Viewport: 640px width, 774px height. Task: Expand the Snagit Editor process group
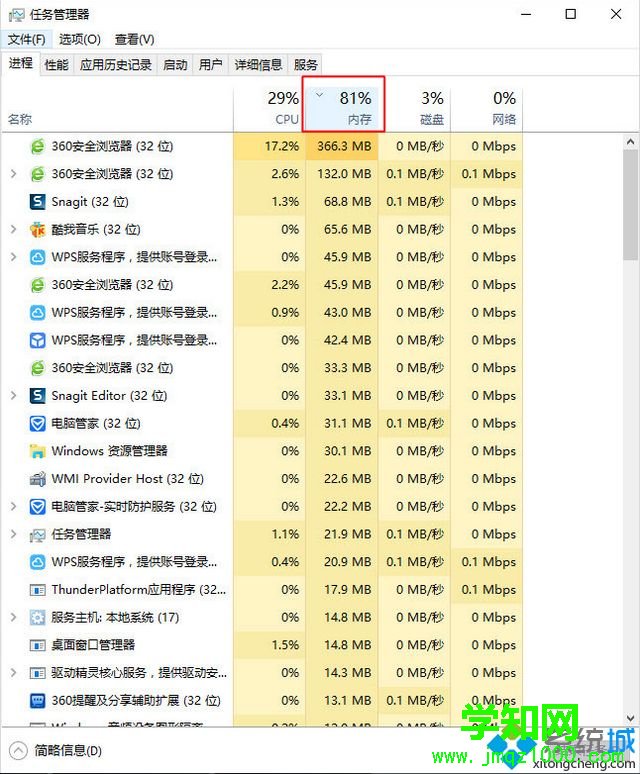click(x=14, y=395)
